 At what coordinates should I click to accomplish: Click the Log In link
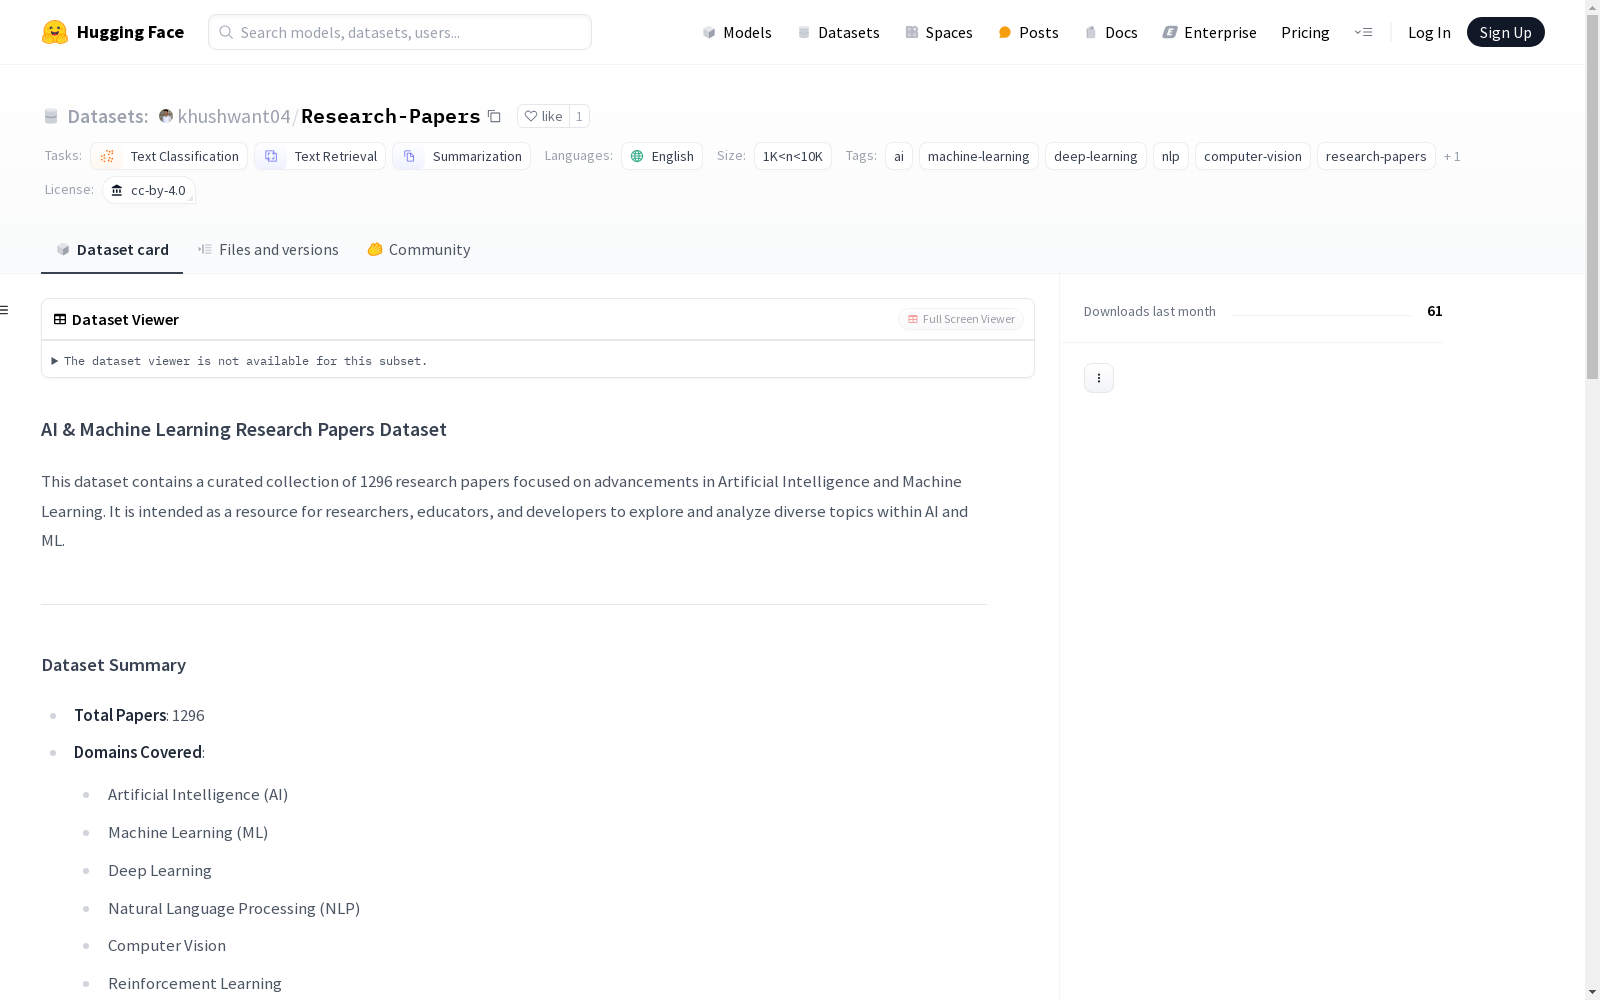[1429, 32]
